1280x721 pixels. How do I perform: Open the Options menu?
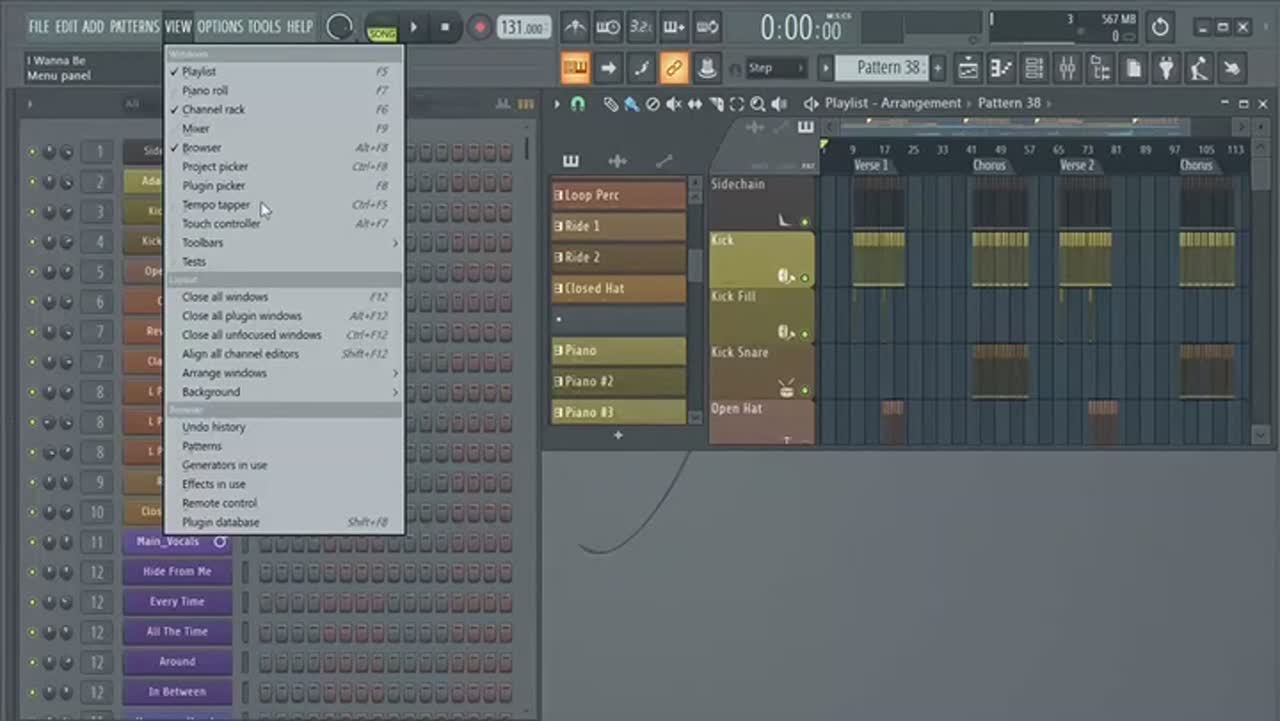220,27
